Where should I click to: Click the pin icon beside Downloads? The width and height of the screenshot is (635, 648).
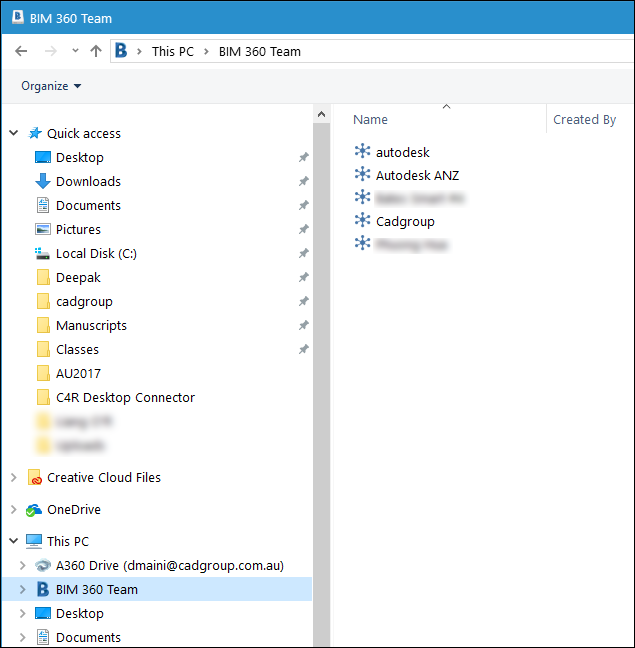pyautogui.click(x=304, y=181)
